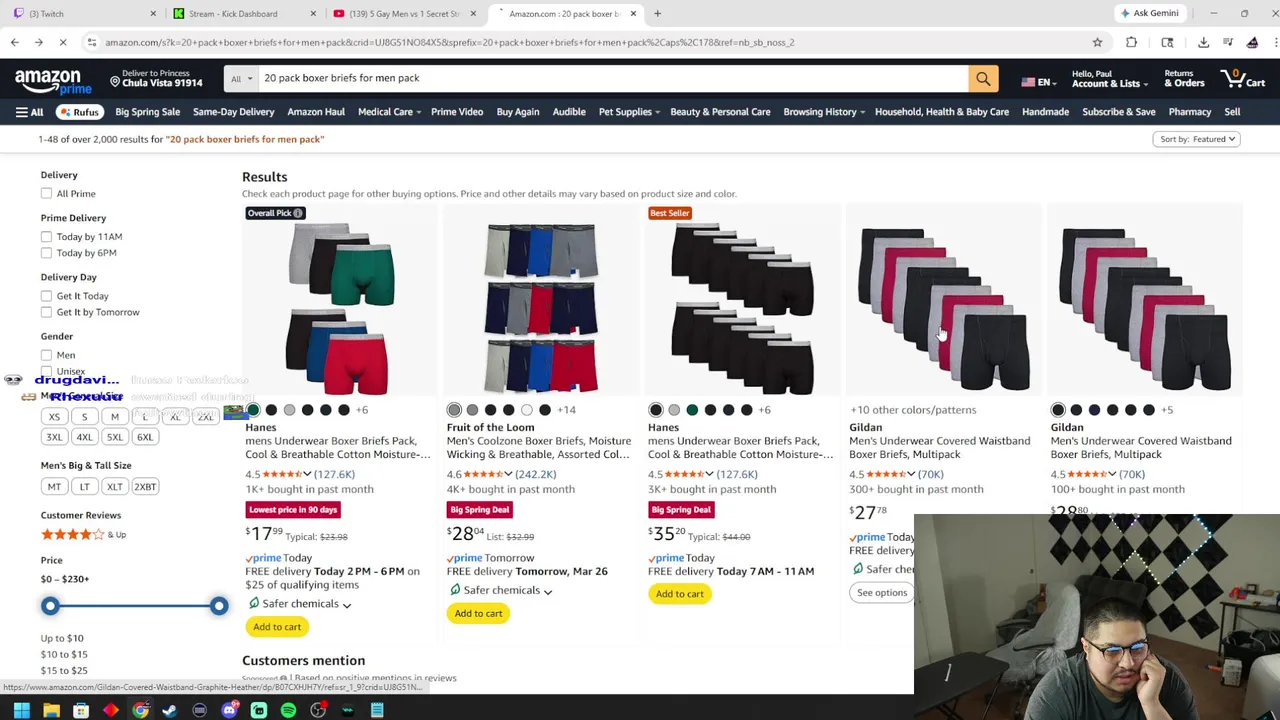Click the Up to $10 price link
This screenshot has height=720, width=1280.
coord(62,638)
